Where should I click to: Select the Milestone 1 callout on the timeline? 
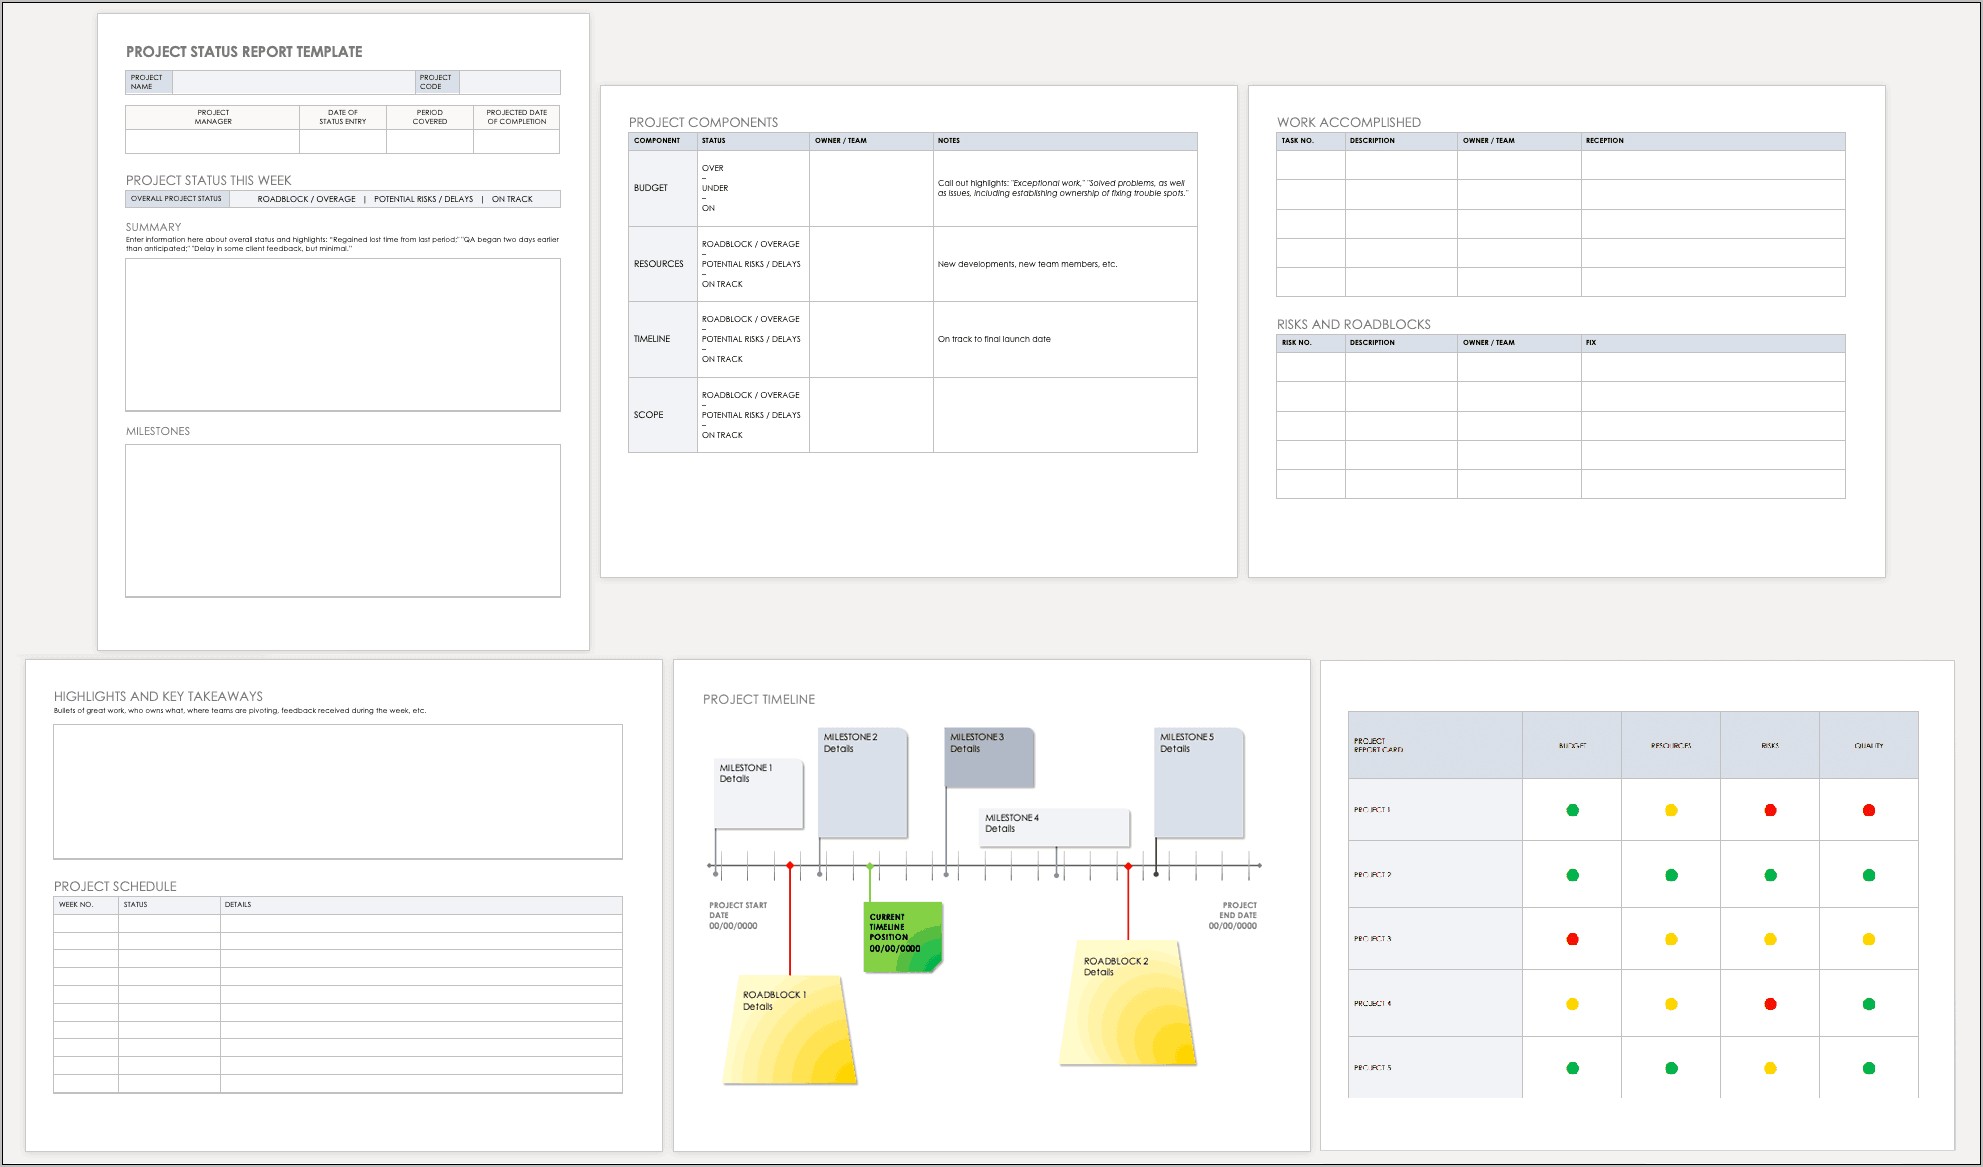pos(758,794)
